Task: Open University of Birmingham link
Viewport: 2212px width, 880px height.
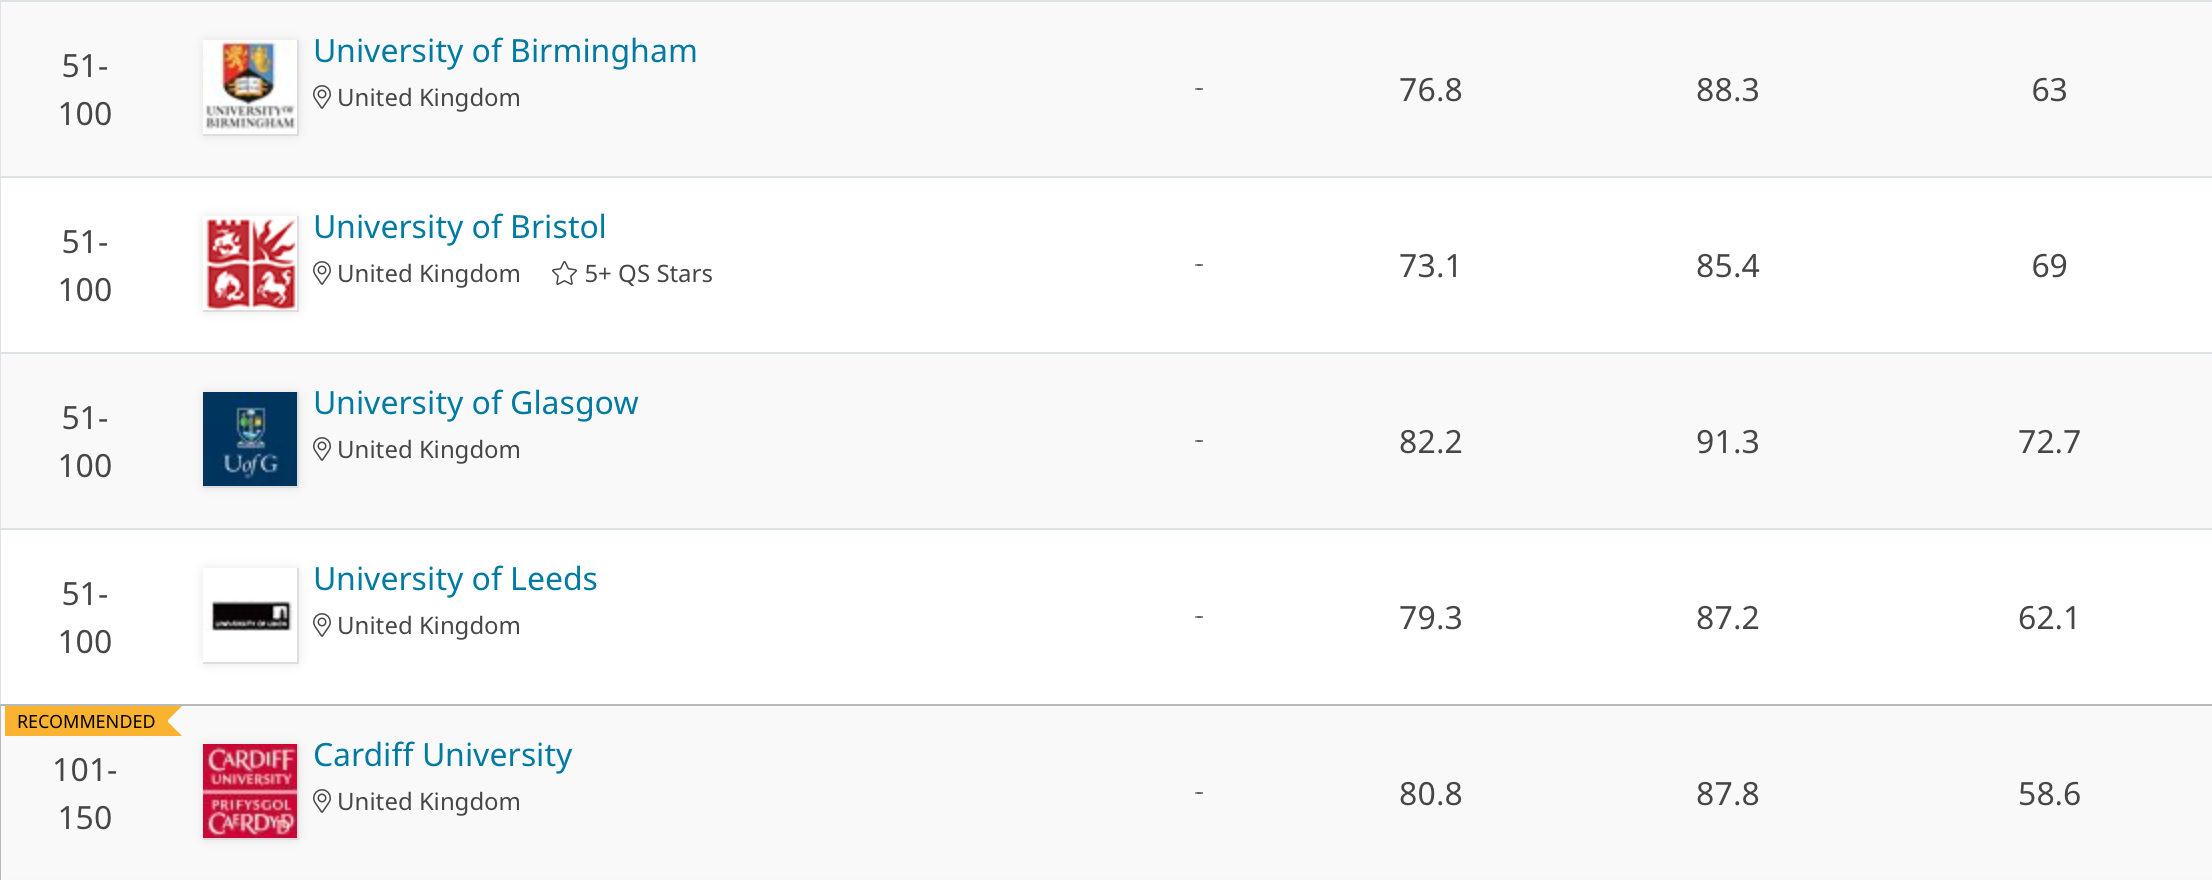Action: (x=505, y=51)
